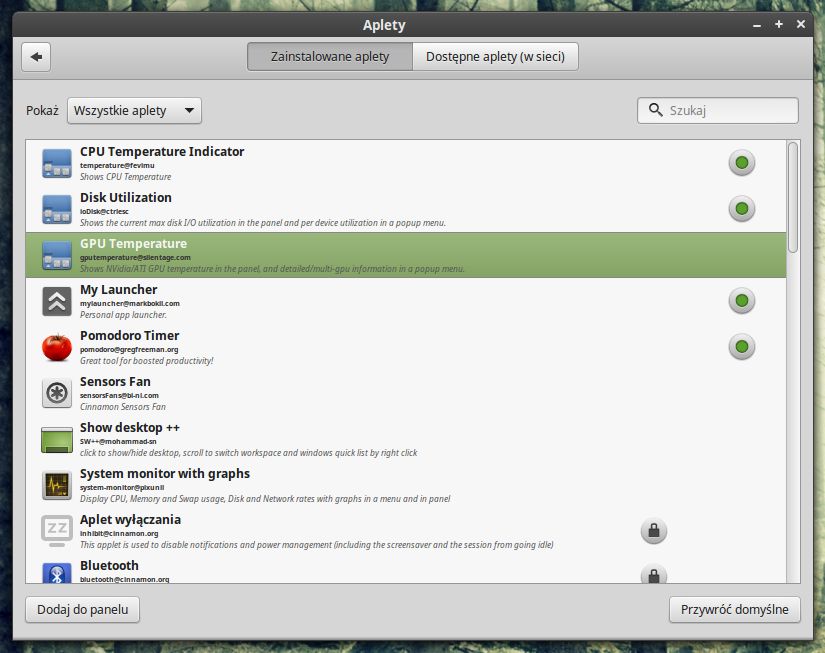Select the Aplet wyłączania row title

(x=130, y=519)
